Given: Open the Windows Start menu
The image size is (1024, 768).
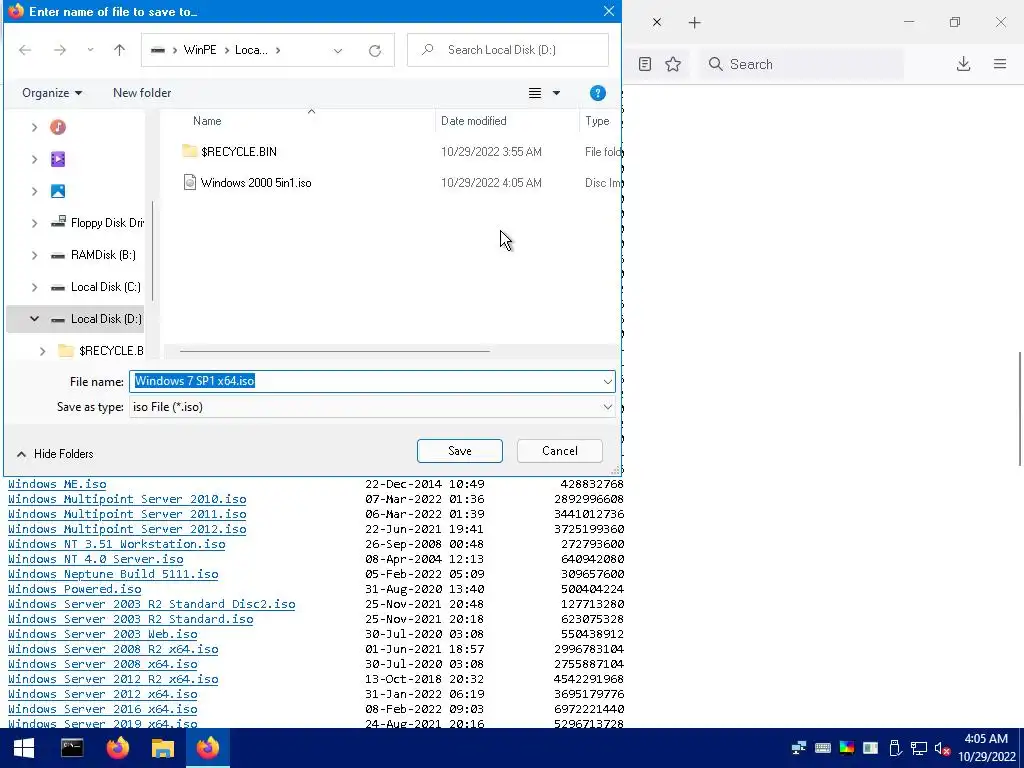Looking at the screenshot, I should click(24, 748).
